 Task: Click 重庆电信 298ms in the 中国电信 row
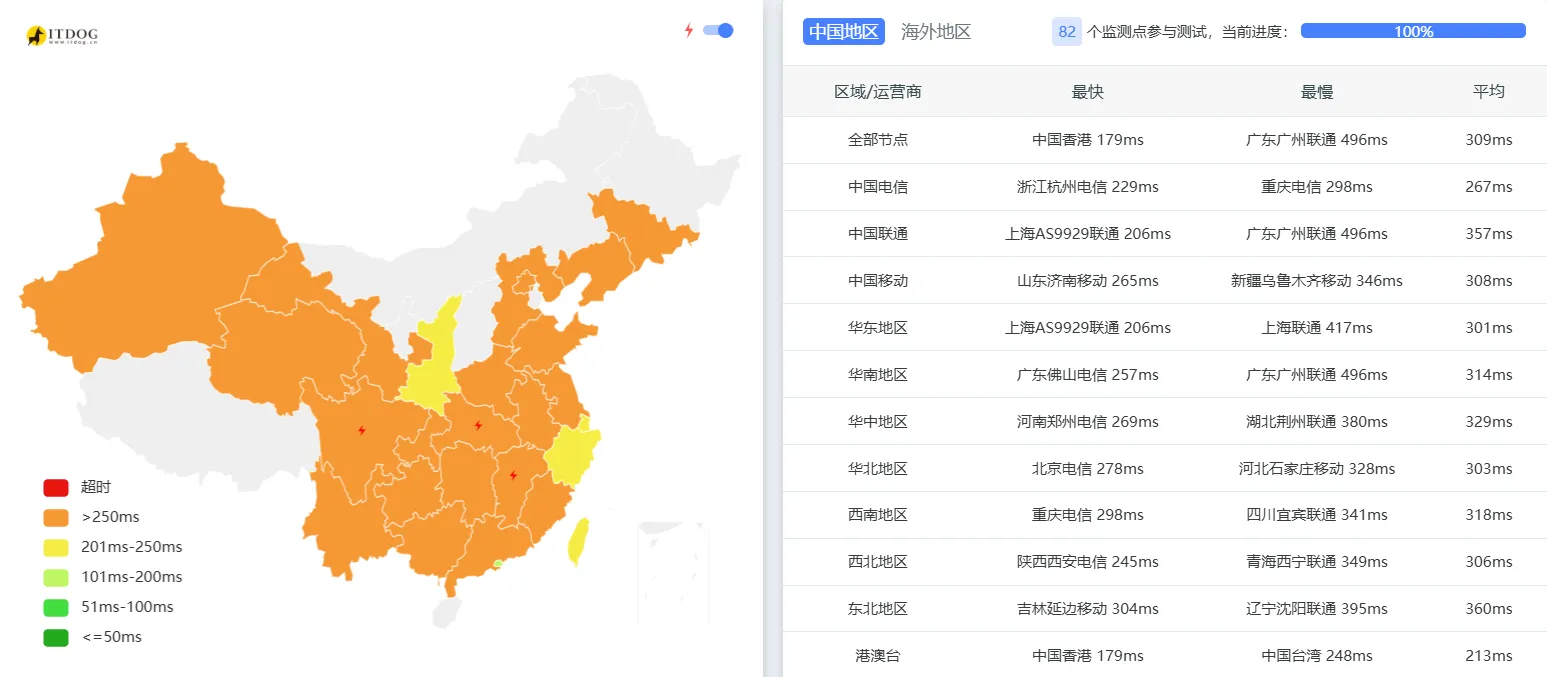coord(1317,187)
